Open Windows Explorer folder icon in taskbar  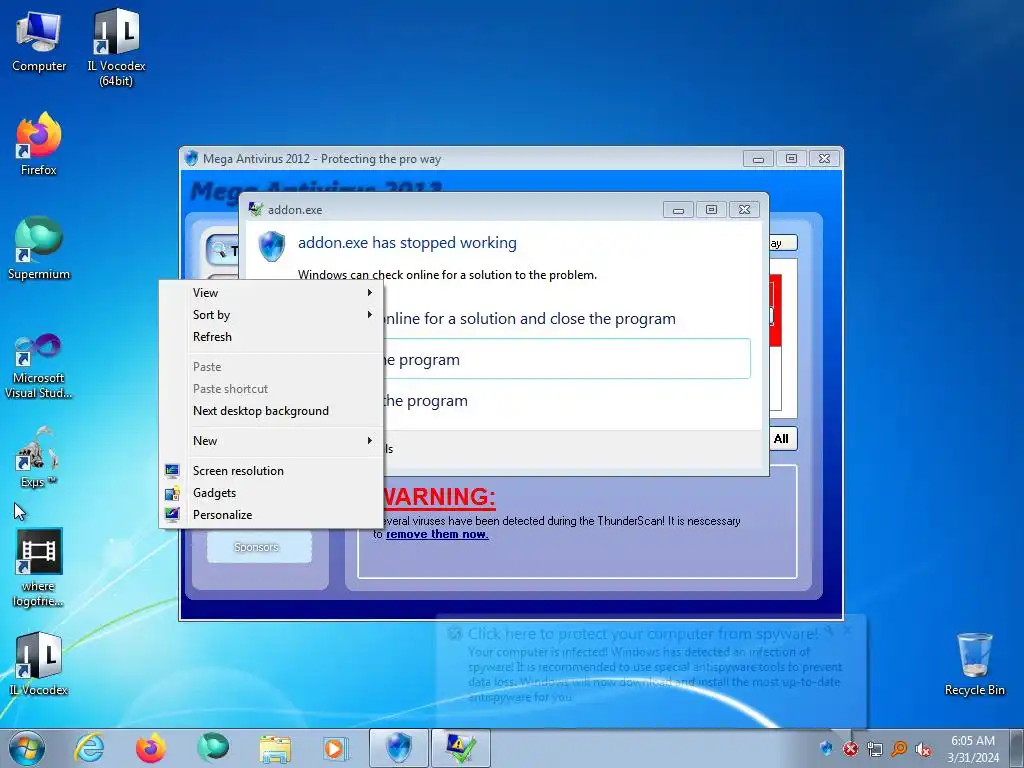coord(275,748)
